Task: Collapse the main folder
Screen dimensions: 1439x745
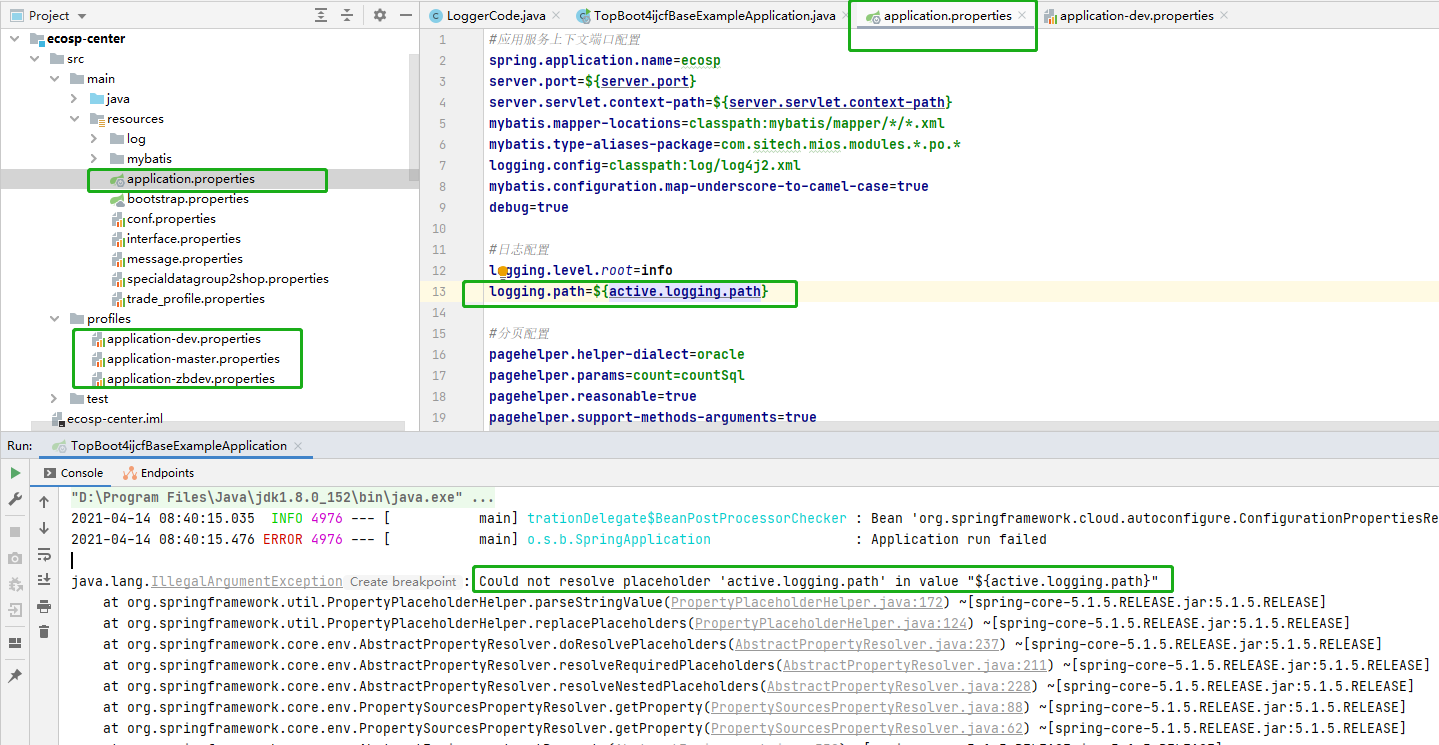Action: (55, 79)
